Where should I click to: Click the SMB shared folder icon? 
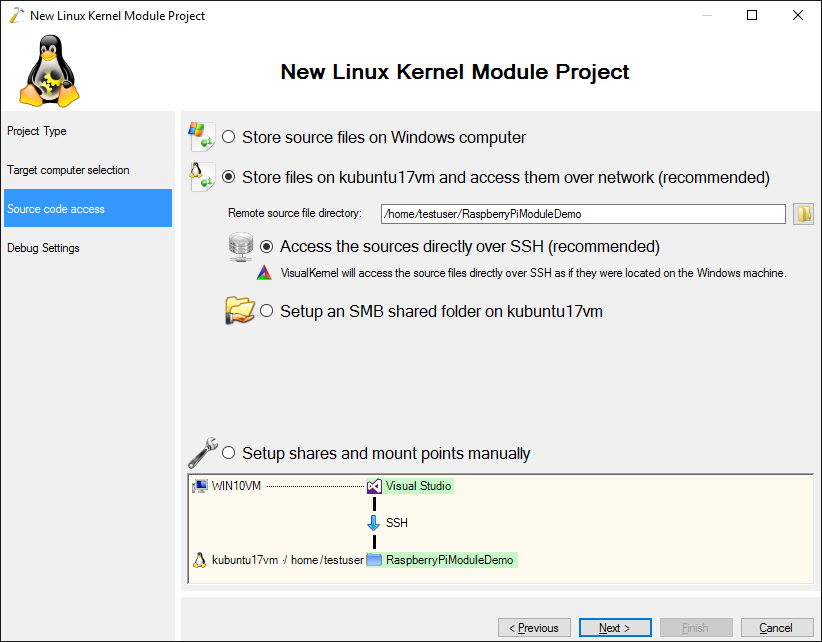tap(240, 311)
